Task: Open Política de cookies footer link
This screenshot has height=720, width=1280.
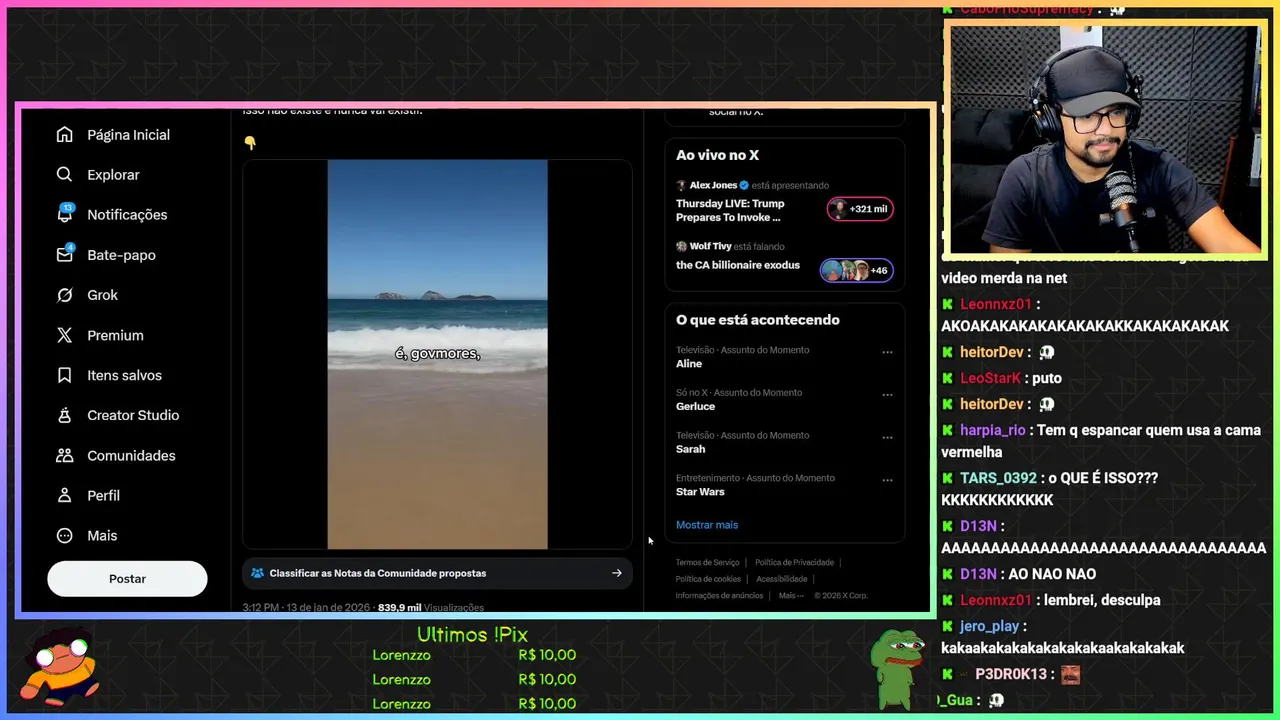Action: coord(708,579)
